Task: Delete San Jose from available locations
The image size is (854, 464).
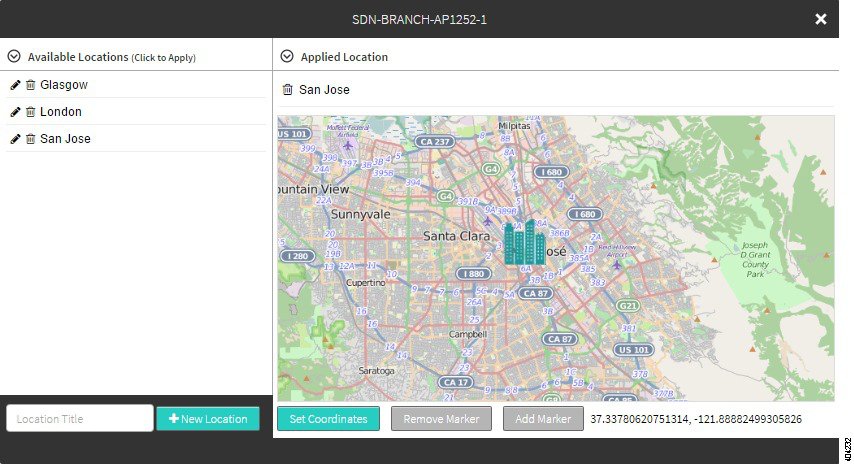Action: [30, 139]
